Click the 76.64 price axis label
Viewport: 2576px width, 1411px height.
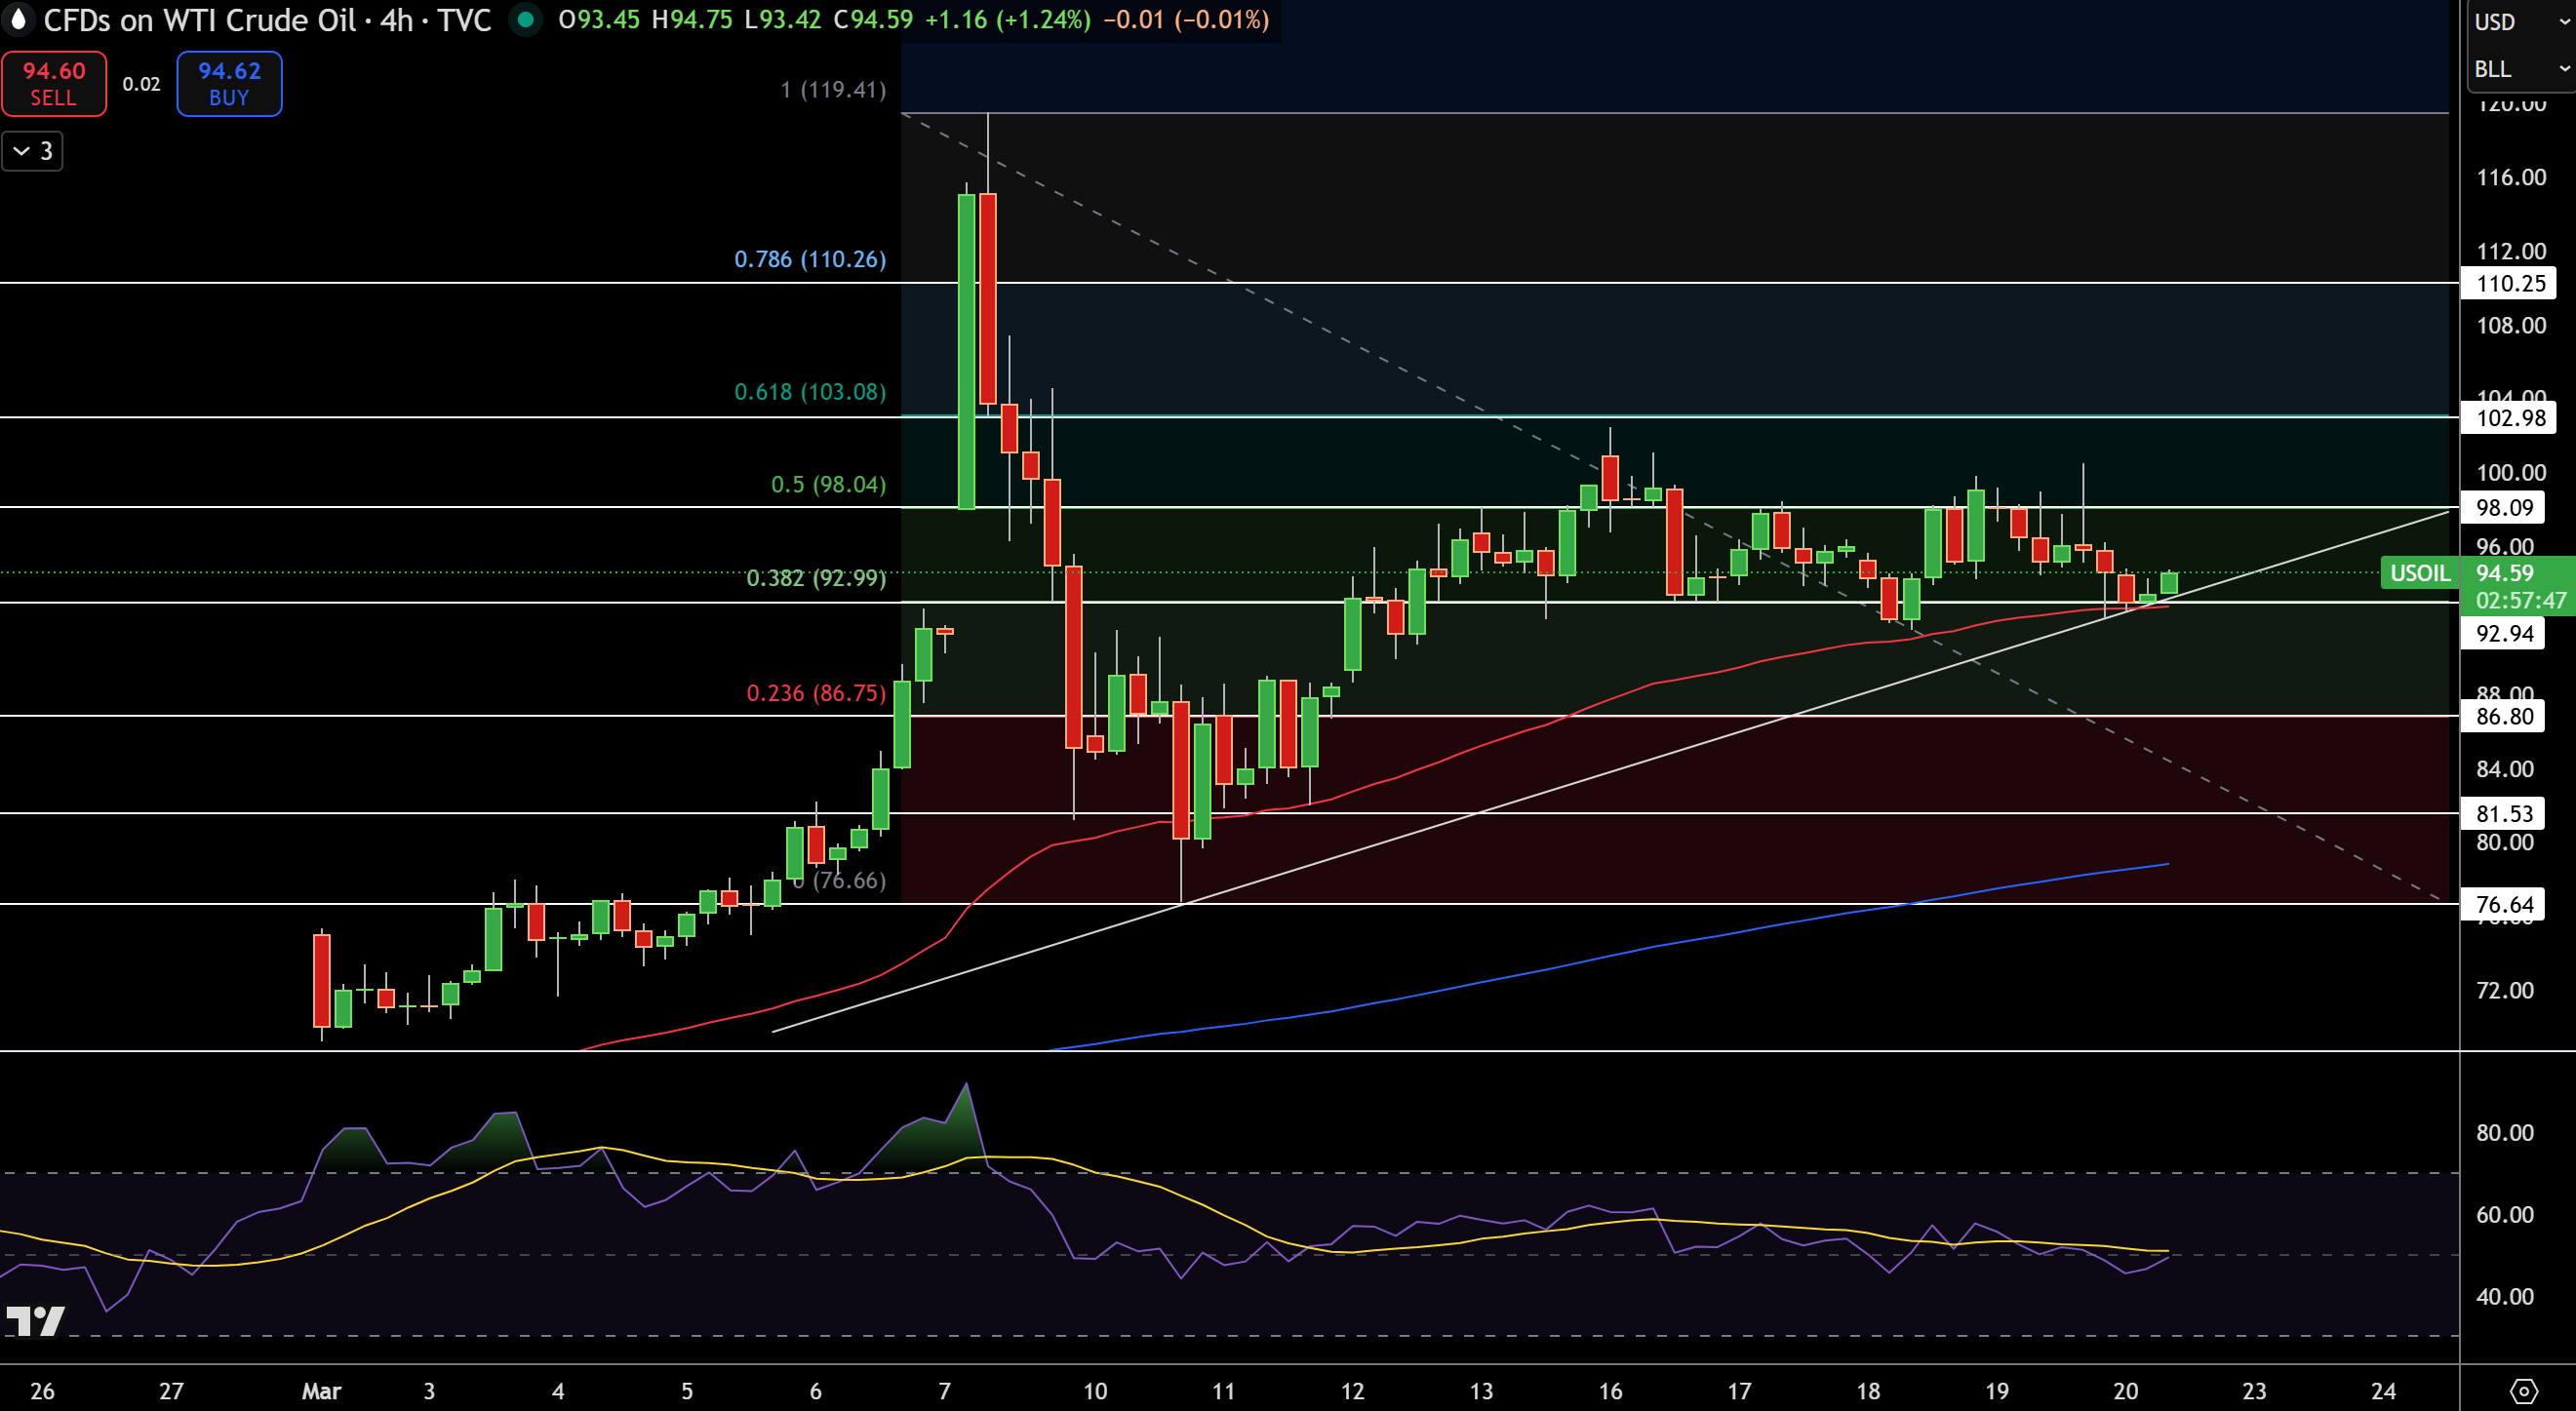pos(2504,905)
